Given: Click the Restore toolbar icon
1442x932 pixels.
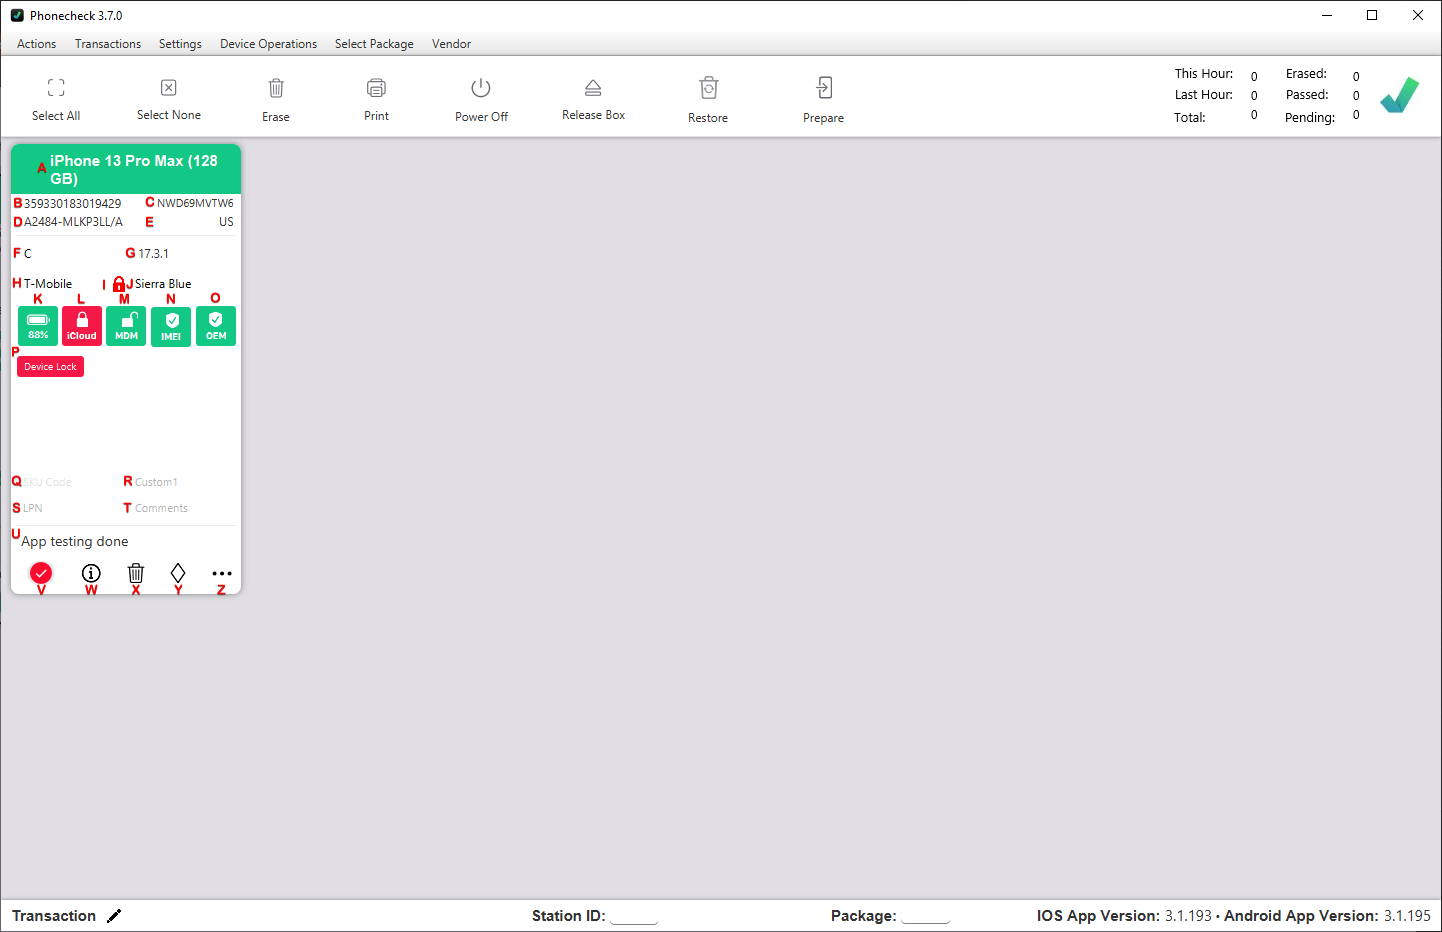Looking at the screenshot, I should click(708, 88).
